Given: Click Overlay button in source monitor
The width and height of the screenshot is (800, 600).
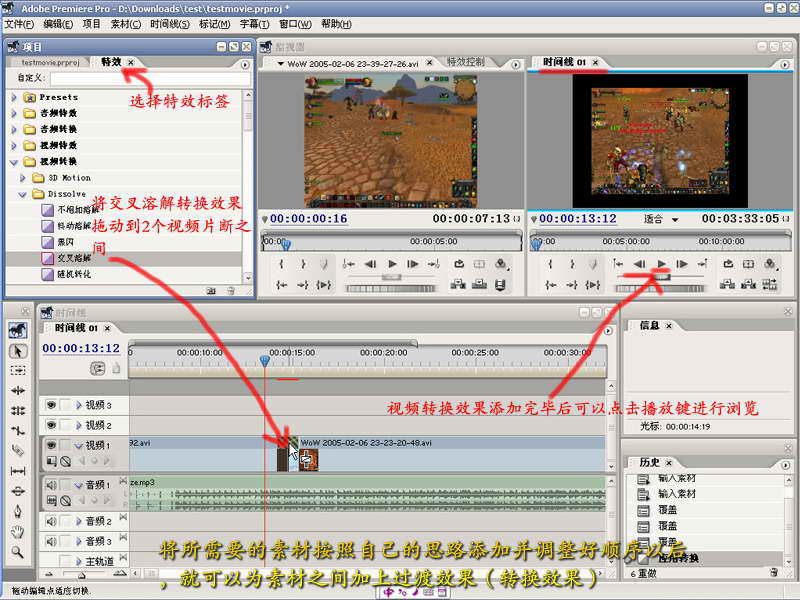Looking at the screenshot, I should click(479, 285).
